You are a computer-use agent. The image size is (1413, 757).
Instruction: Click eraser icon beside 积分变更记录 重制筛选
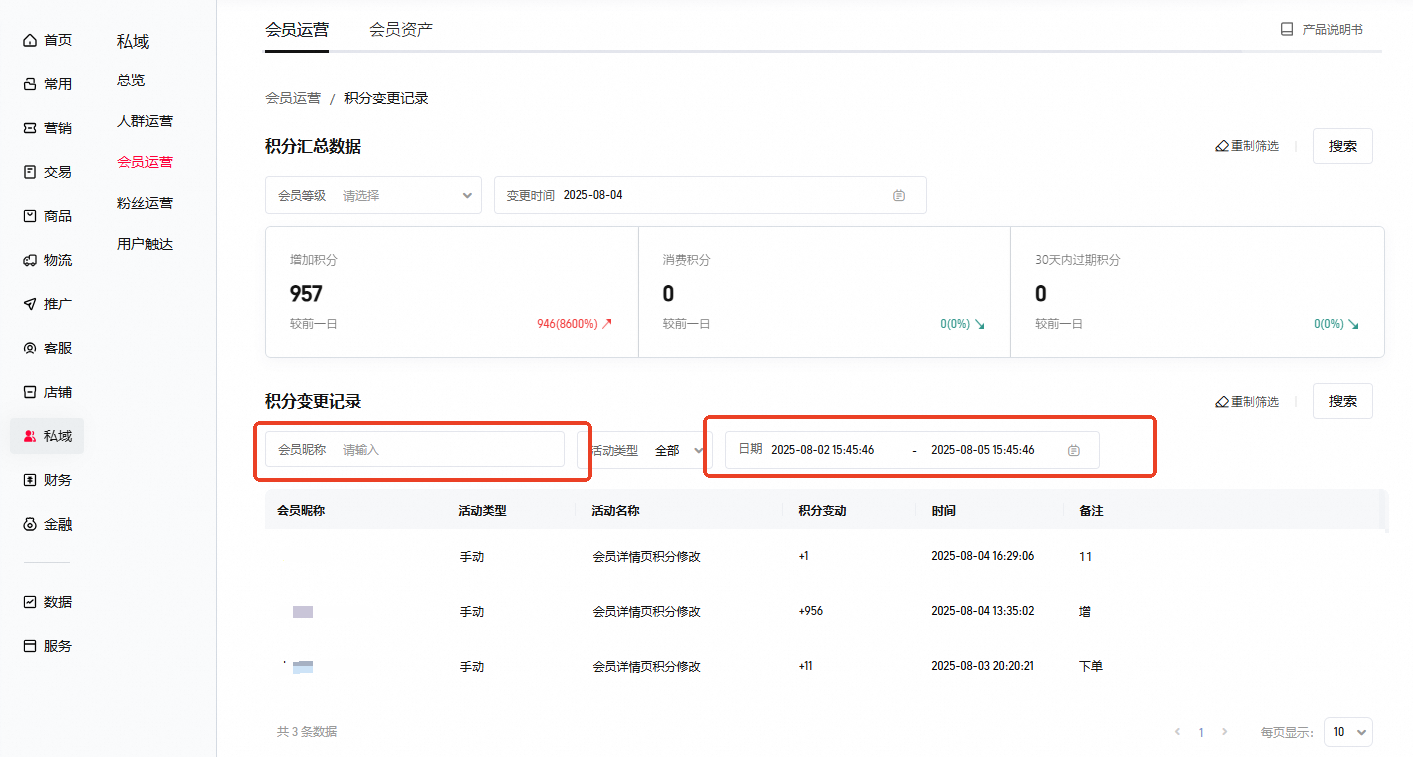point(1222,401)
